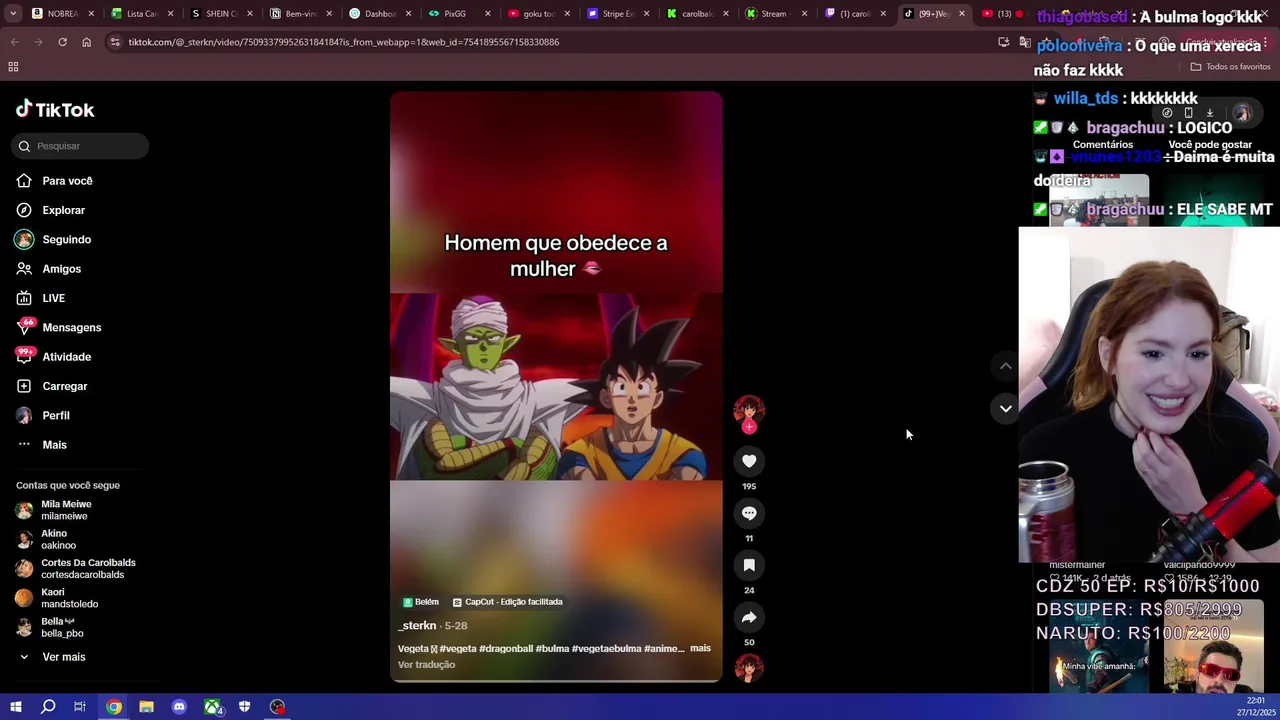Open the Belém location tag
The height and width of the screenshot is (720, 1280).
pos(421,602)
